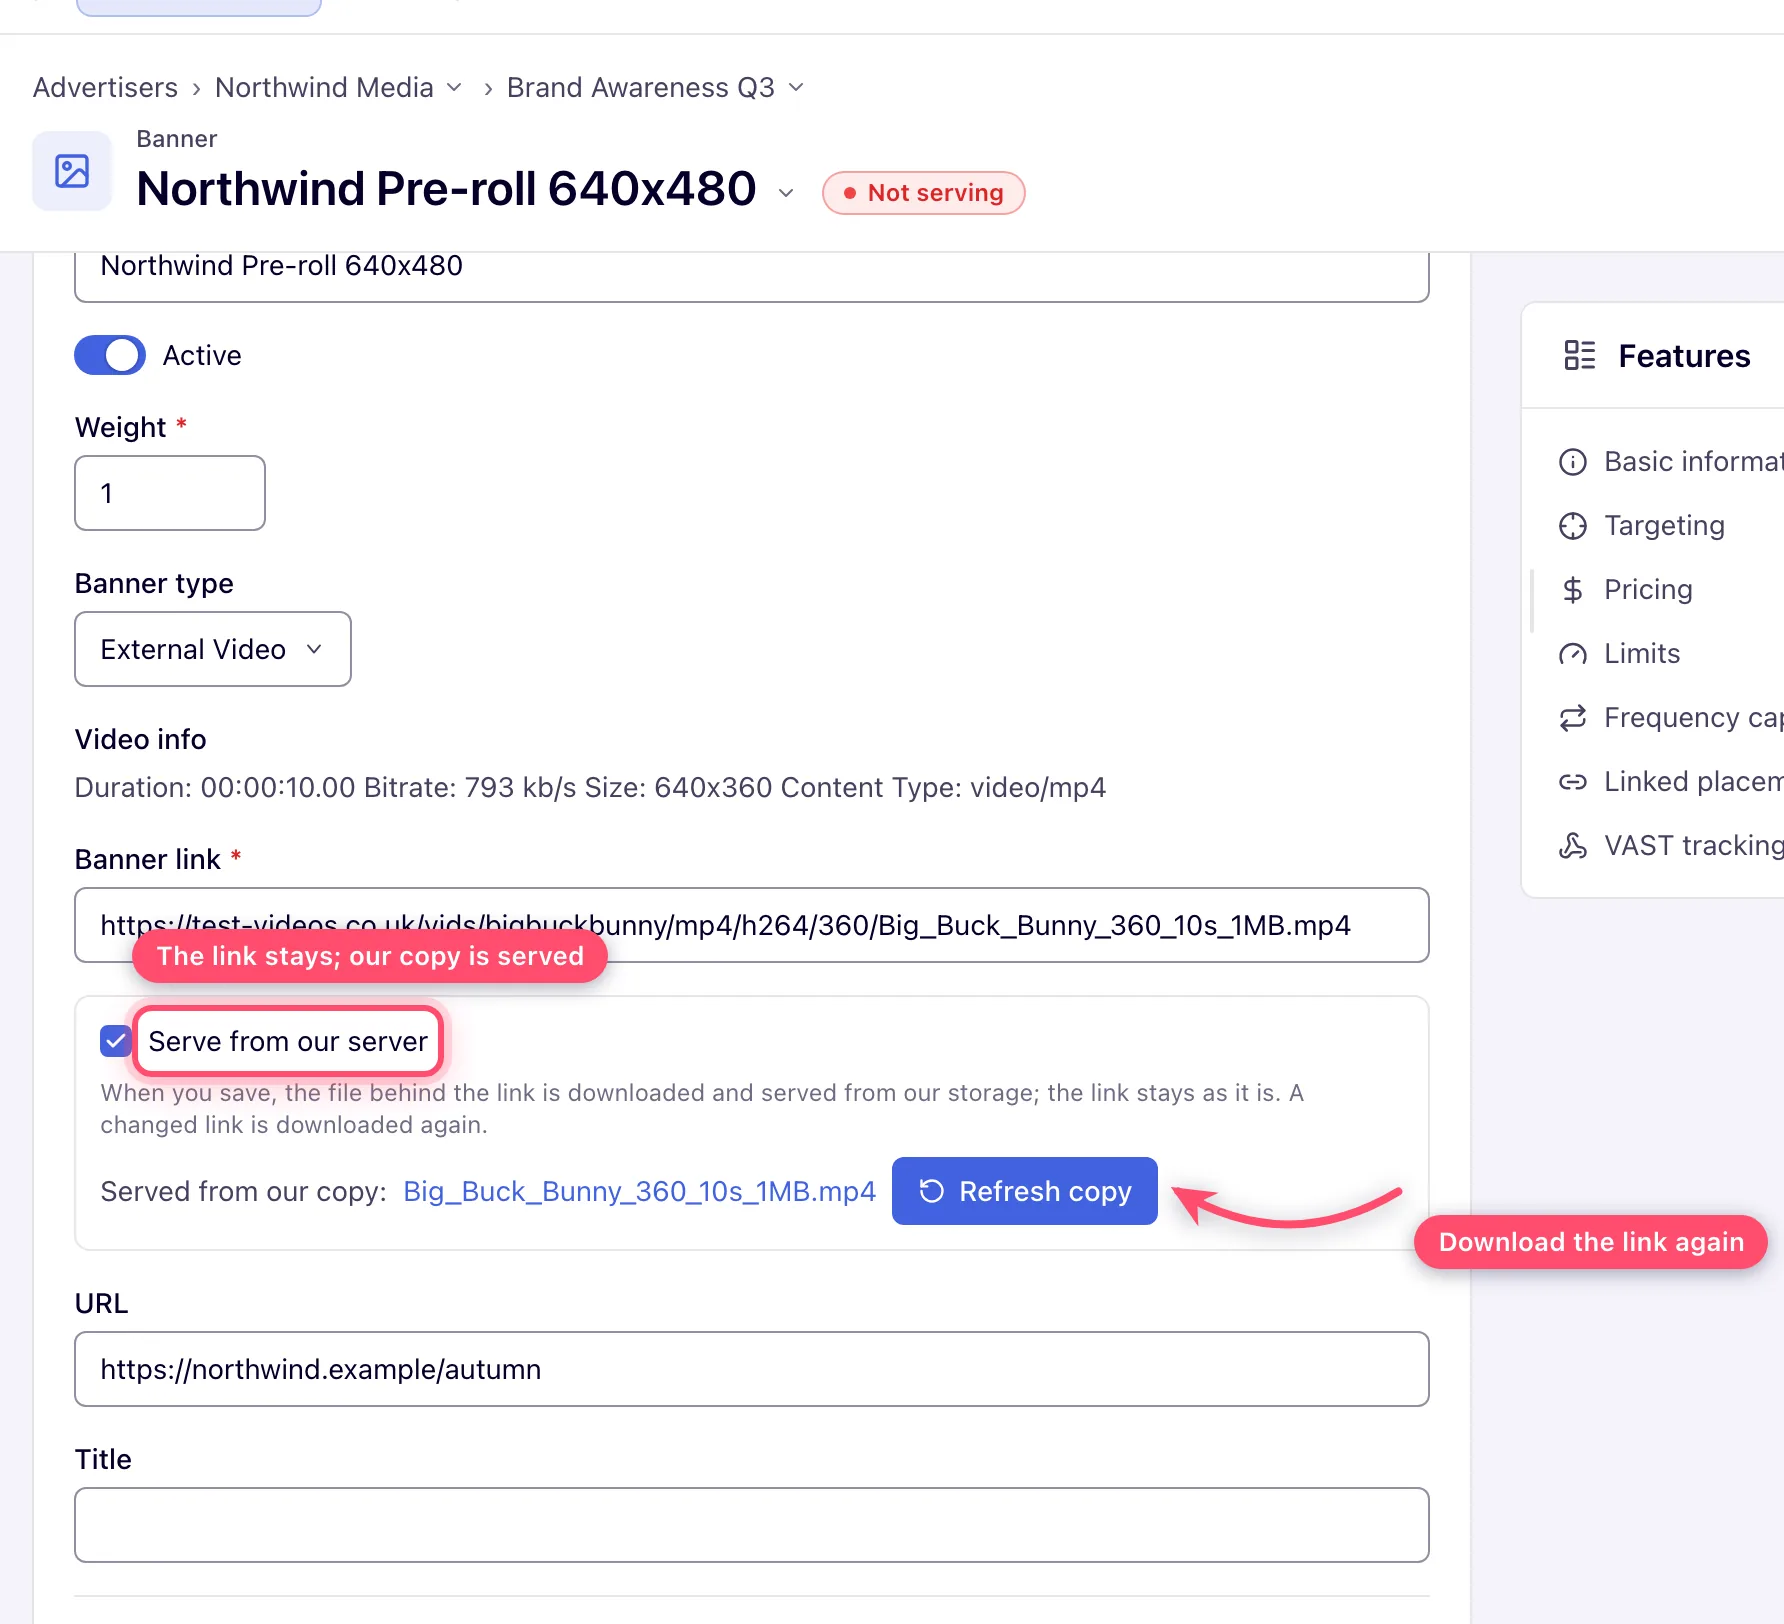
Task: Expand the Banner type External Video dropdown
Action: (213, 649)
